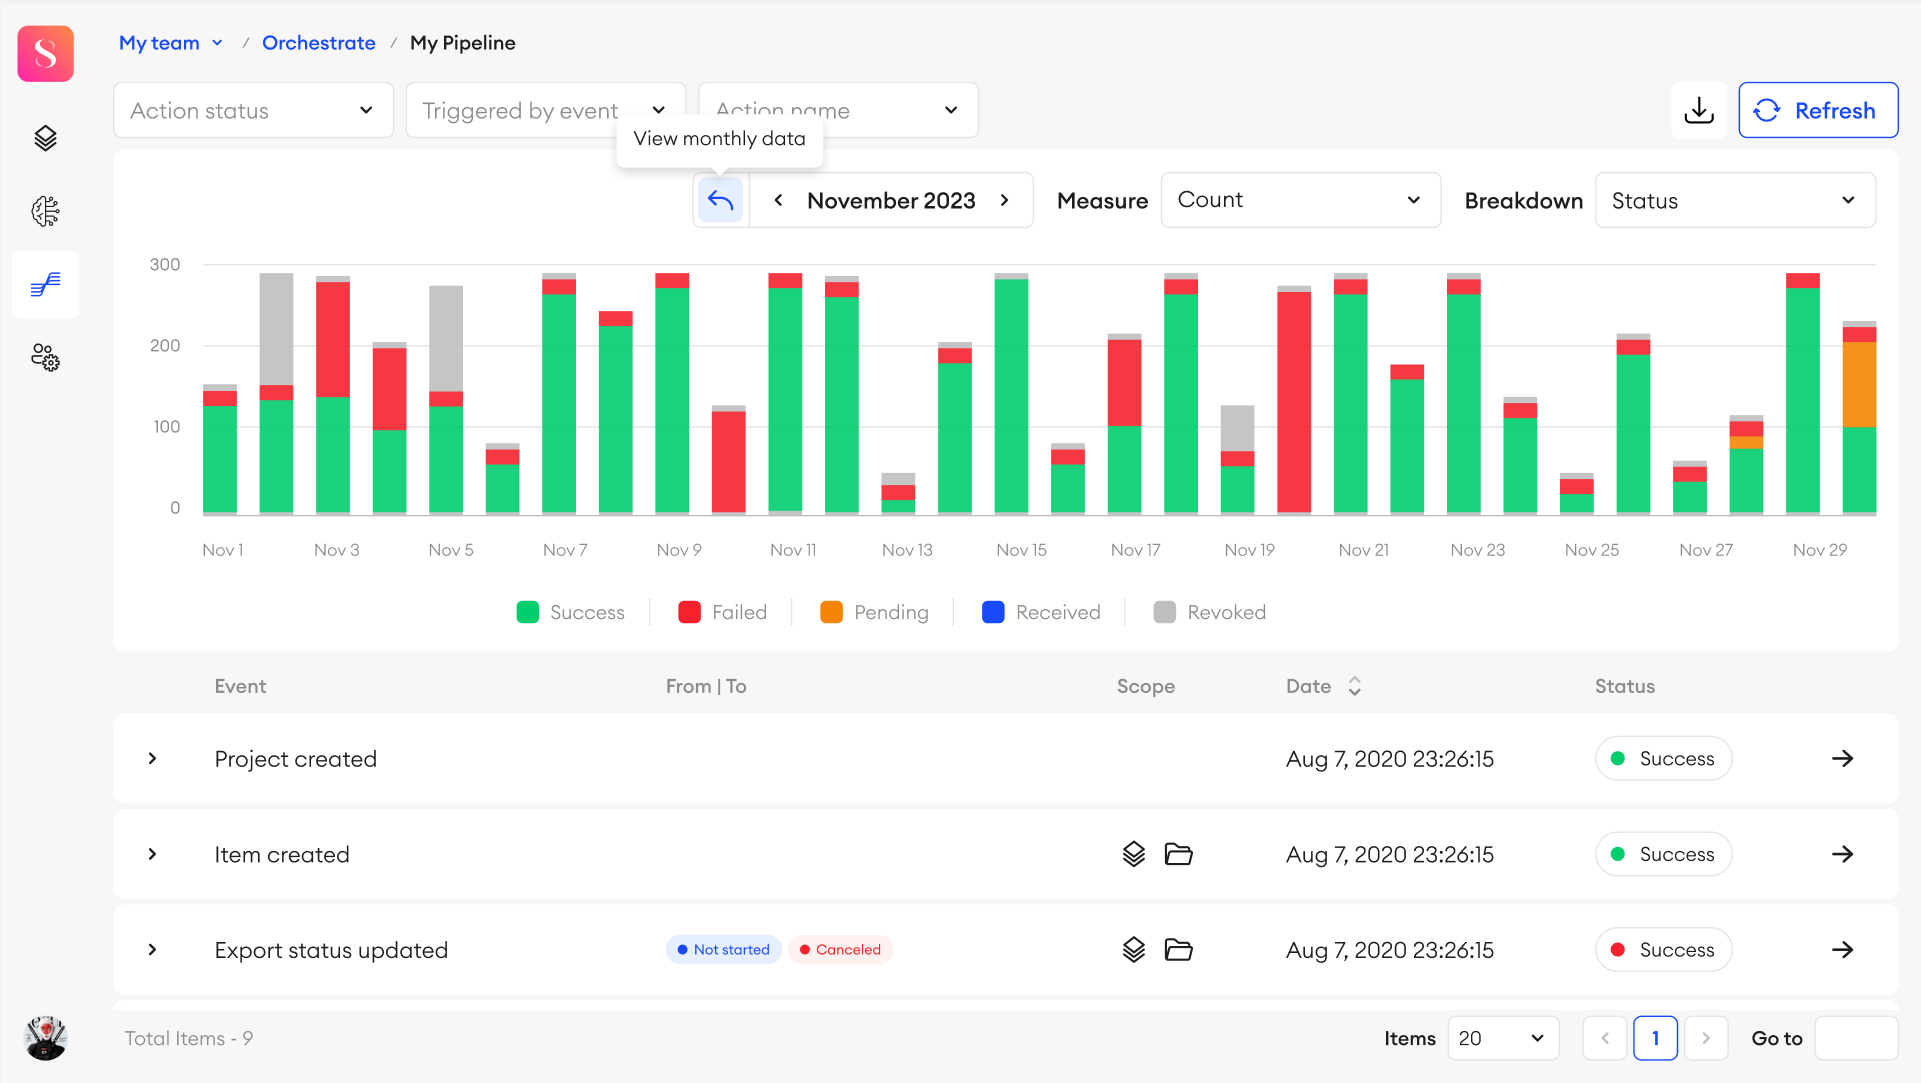Image resolution: width=1921 pixels, height=1083 pixels.
Task: Open the My team breadcrumb menu
Action: pyautogui.click(x=171, y=43)
